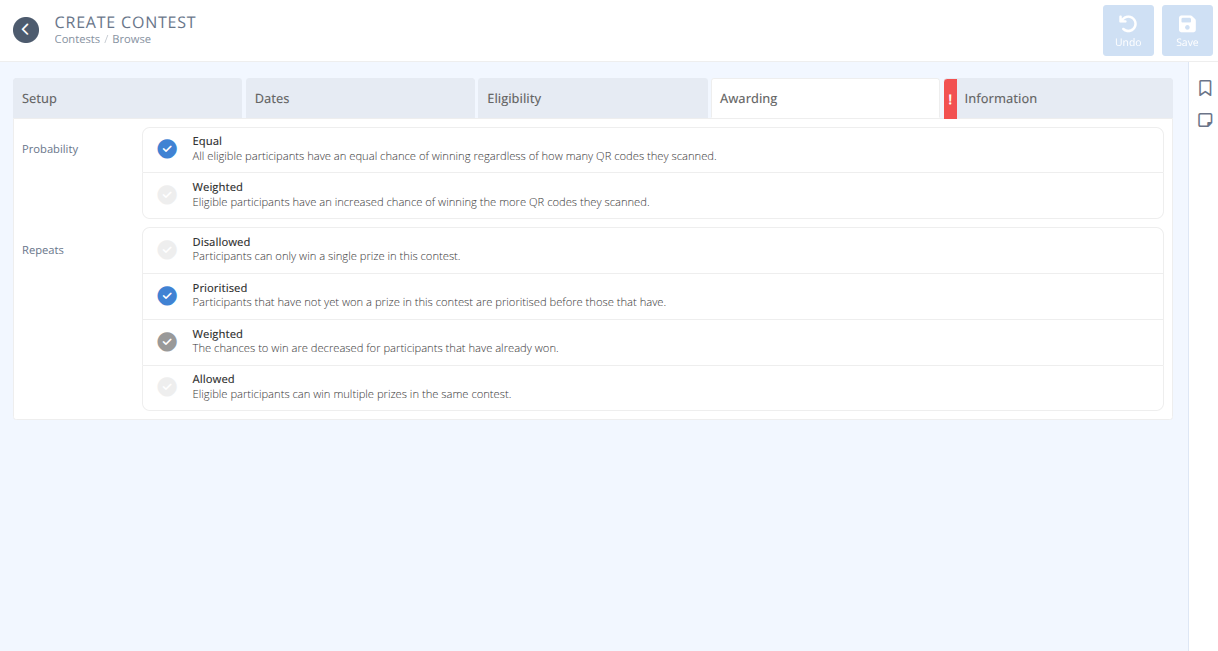Click the red error marker on Information tab
The width and height of the screenshot is (1218, 651).
[x=950, y=99]
